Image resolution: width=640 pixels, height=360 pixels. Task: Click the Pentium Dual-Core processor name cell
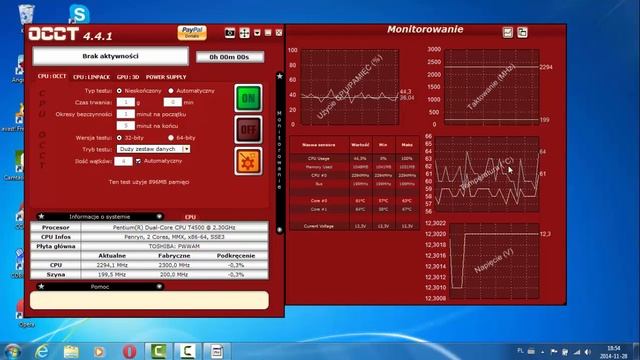point(174,227)
